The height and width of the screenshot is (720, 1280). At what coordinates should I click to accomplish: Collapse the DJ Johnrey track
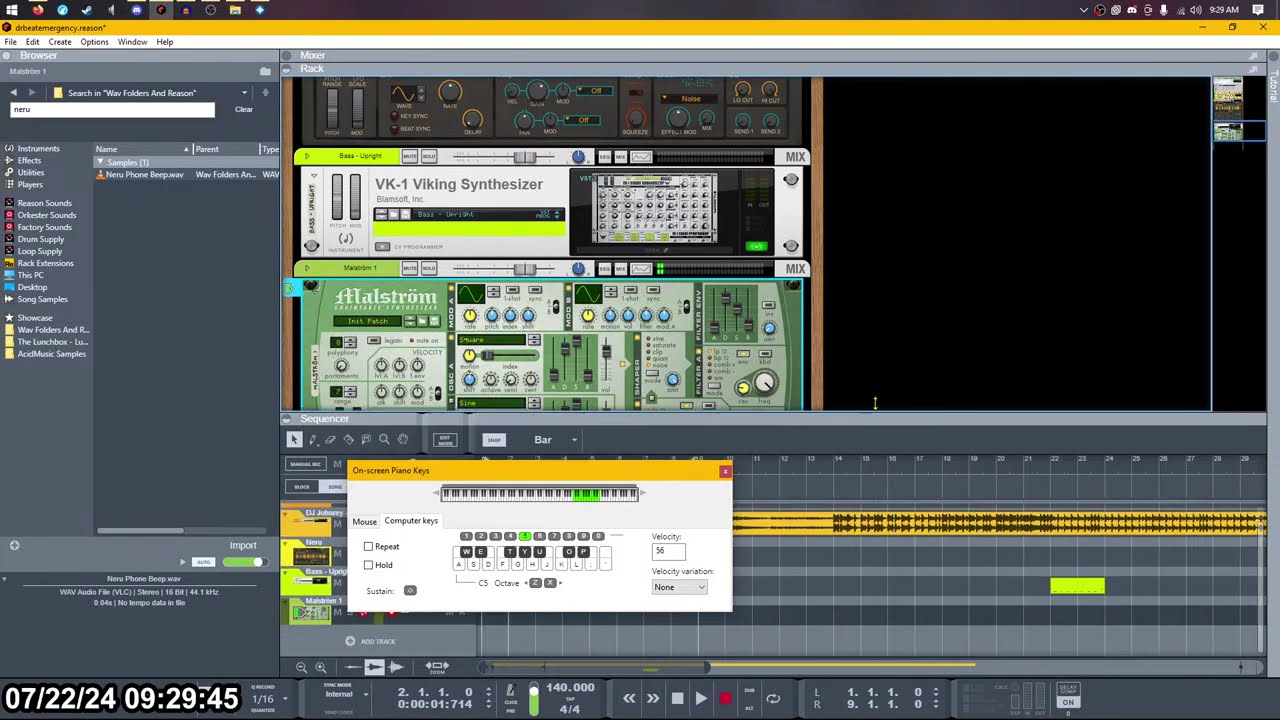(x=287, y=514)
